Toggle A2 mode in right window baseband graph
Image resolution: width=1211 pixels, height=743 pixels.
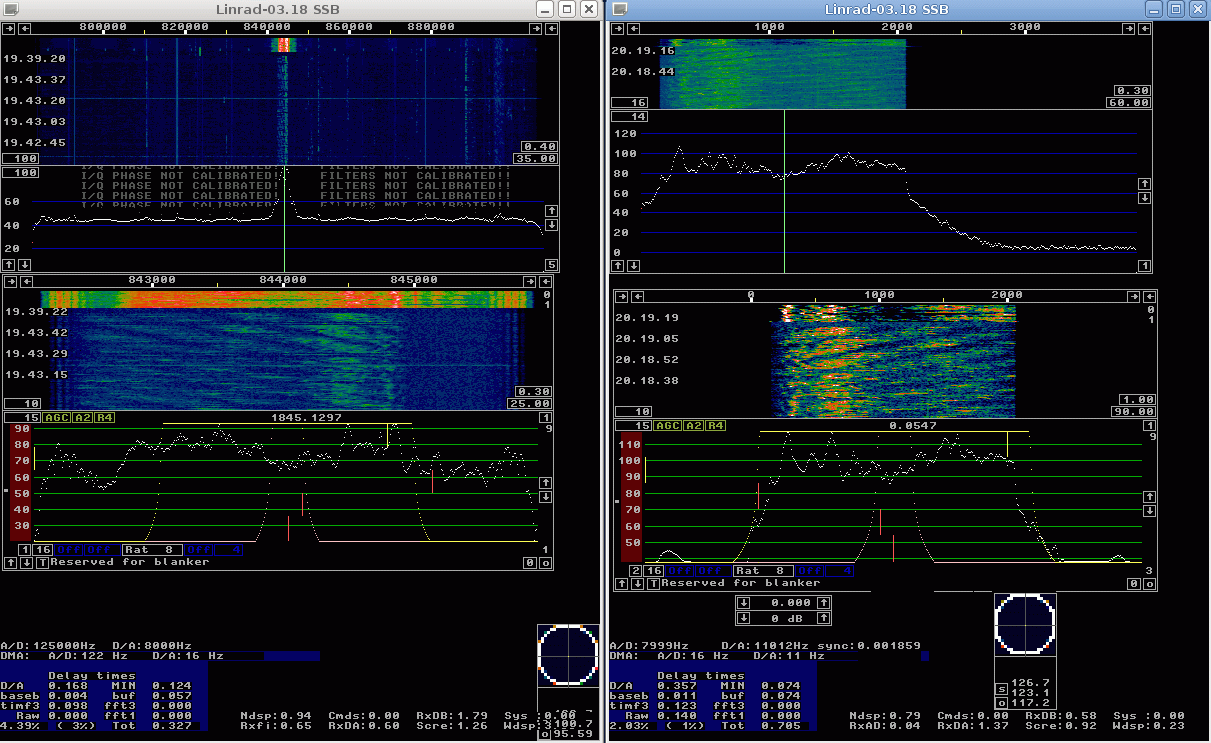[x=691, y=425]
